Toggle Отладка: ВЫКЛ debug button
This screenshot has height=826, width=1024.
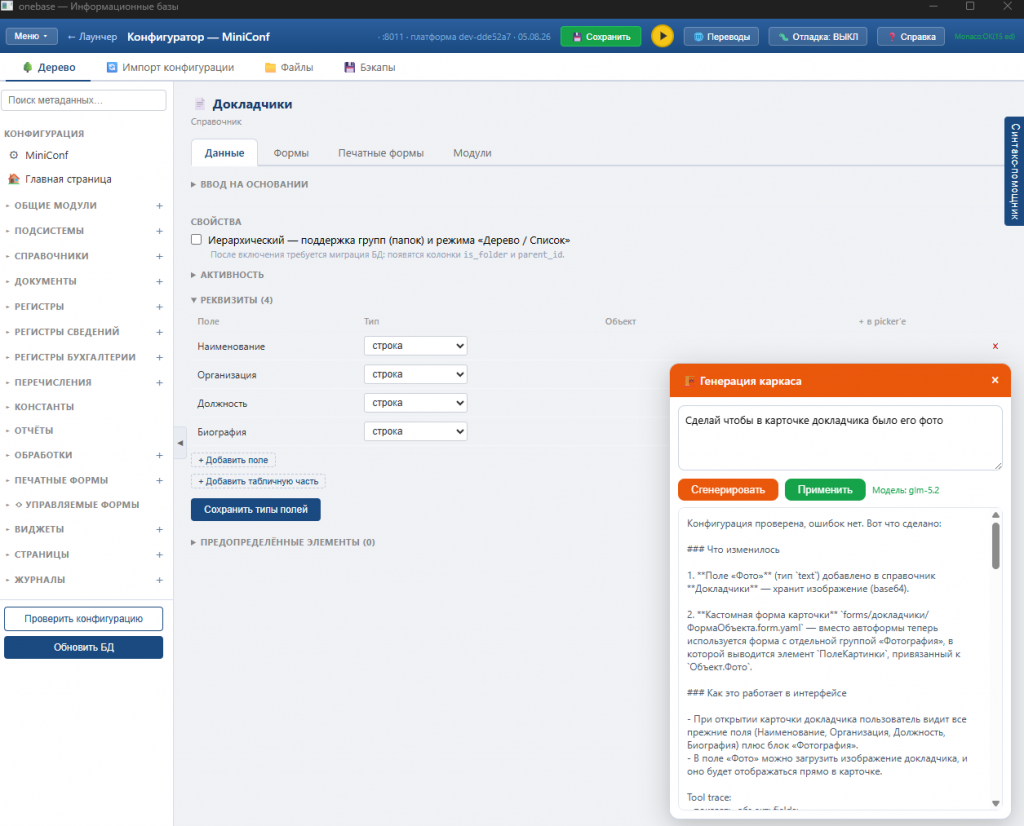pos(818,37)
